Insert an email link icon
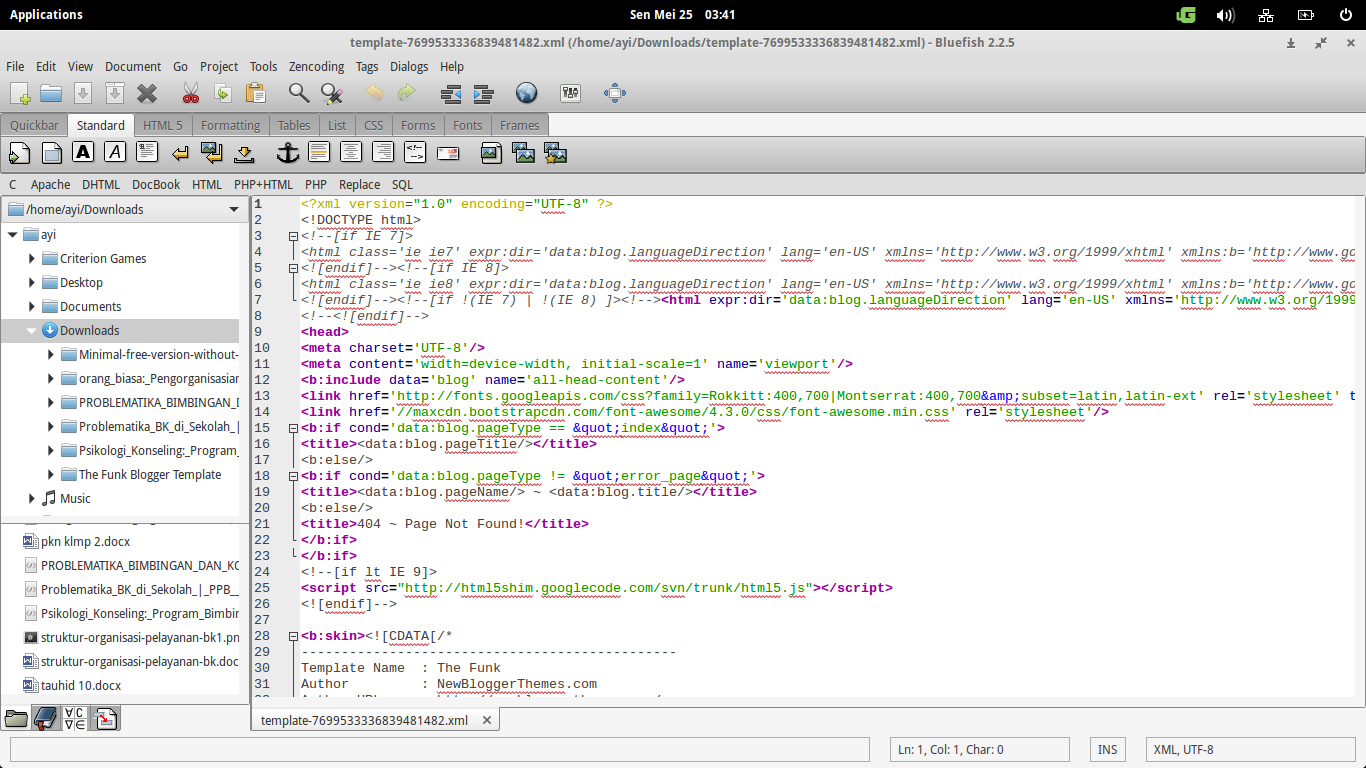Viewport: 1366px width, 768px height. click(x=447, y=153)
